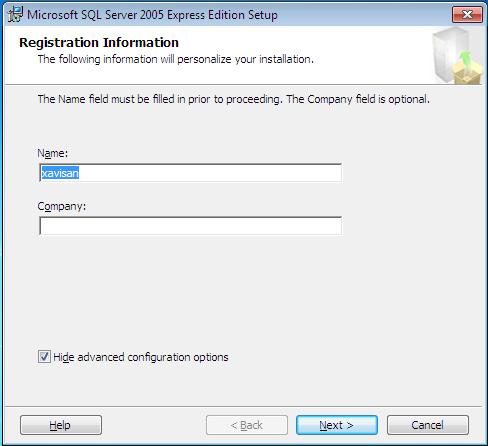Click the 'Registration Information' heading
Image resolution: width=488 pixels, height=446 pixels.
[x=99, y=42]
